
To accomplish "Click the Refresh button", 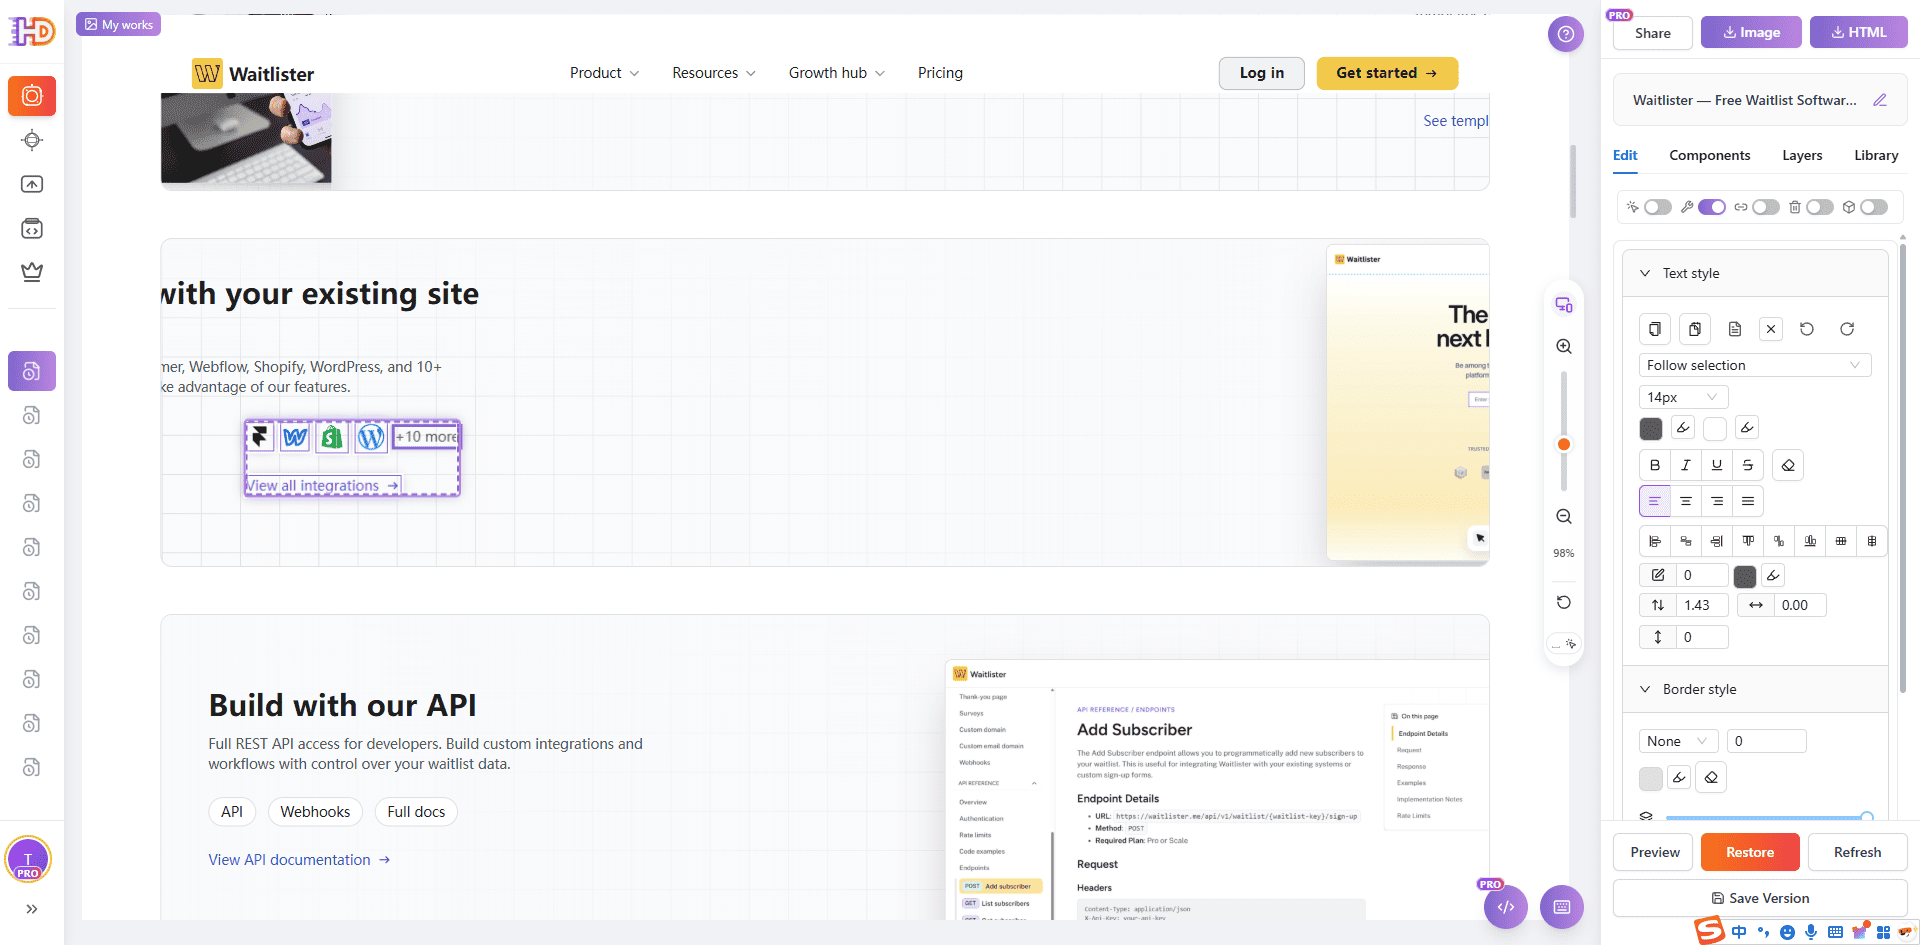I will 1857,852.
